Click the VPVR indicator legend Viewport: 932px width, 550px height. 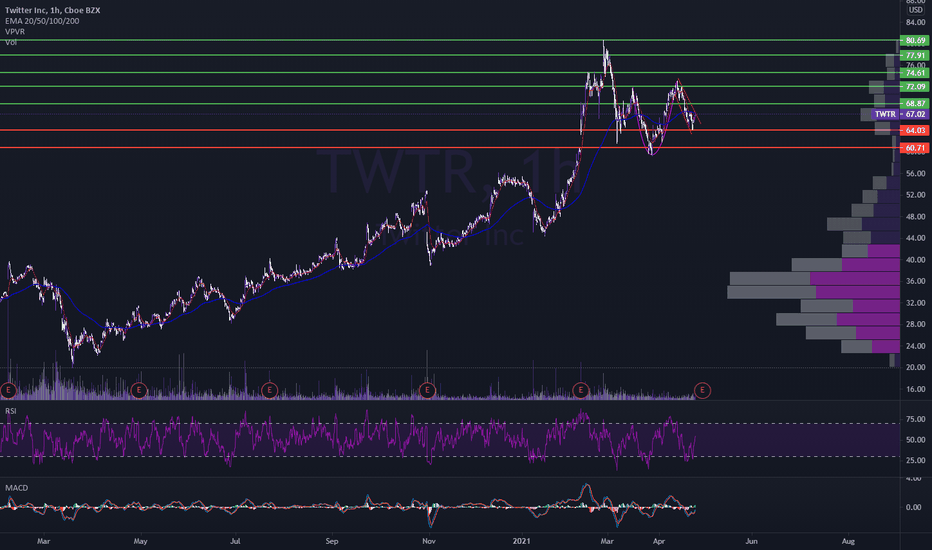(x=15, y=32)
